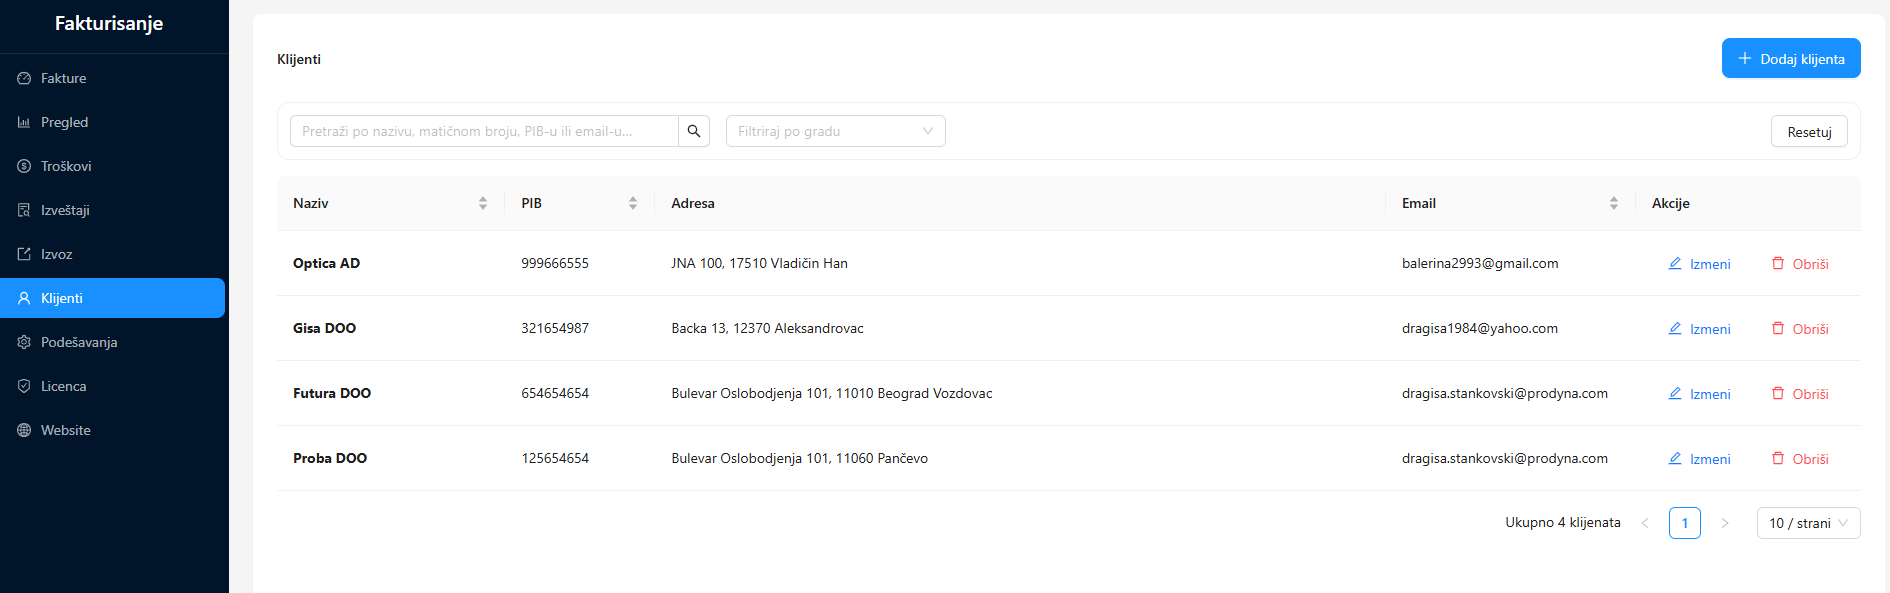
Task: Expand the 10 / strani page size selector
Action: point(1808,523)
